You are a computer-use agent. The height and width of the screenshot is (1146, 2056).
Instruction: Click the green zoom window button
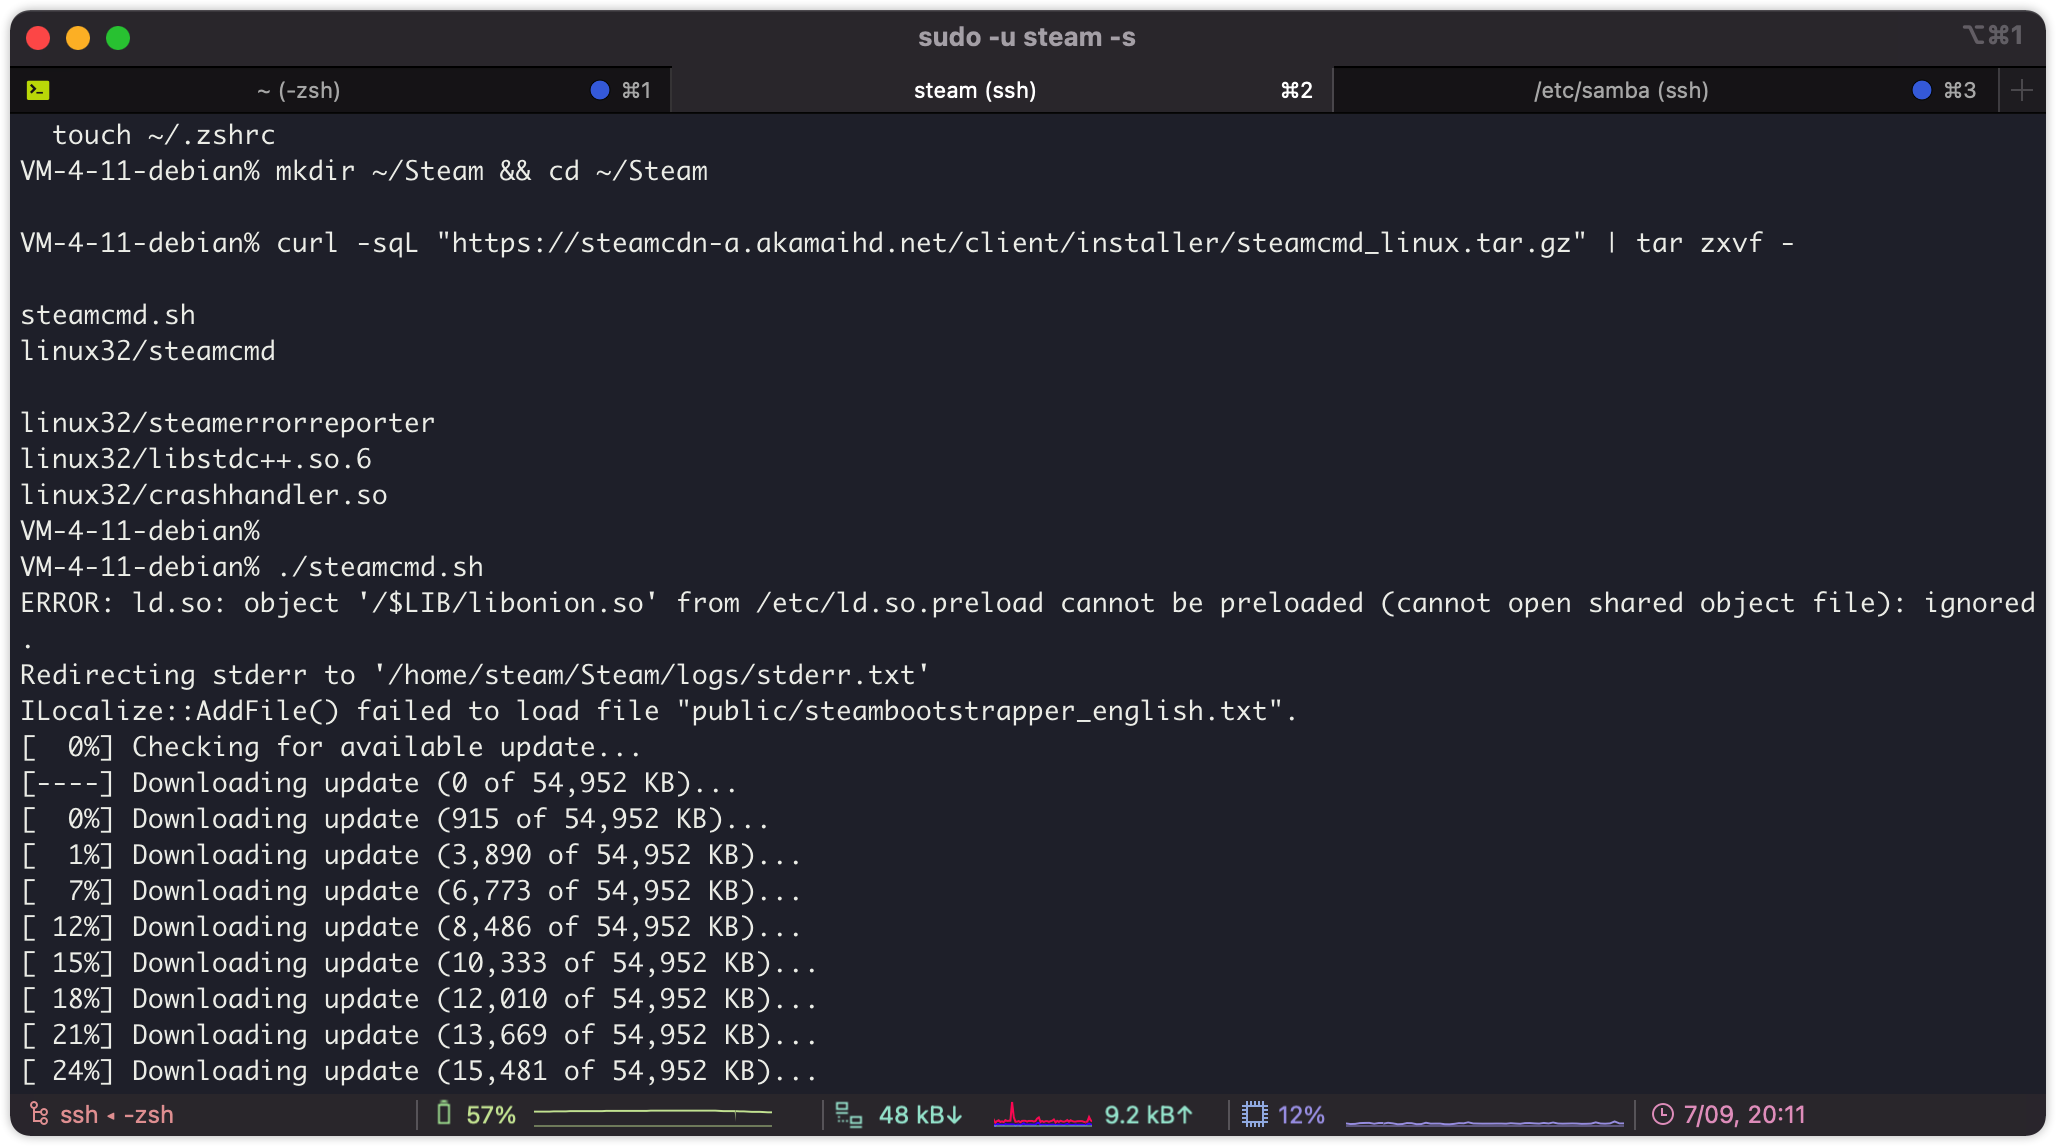tap(118, 38)
